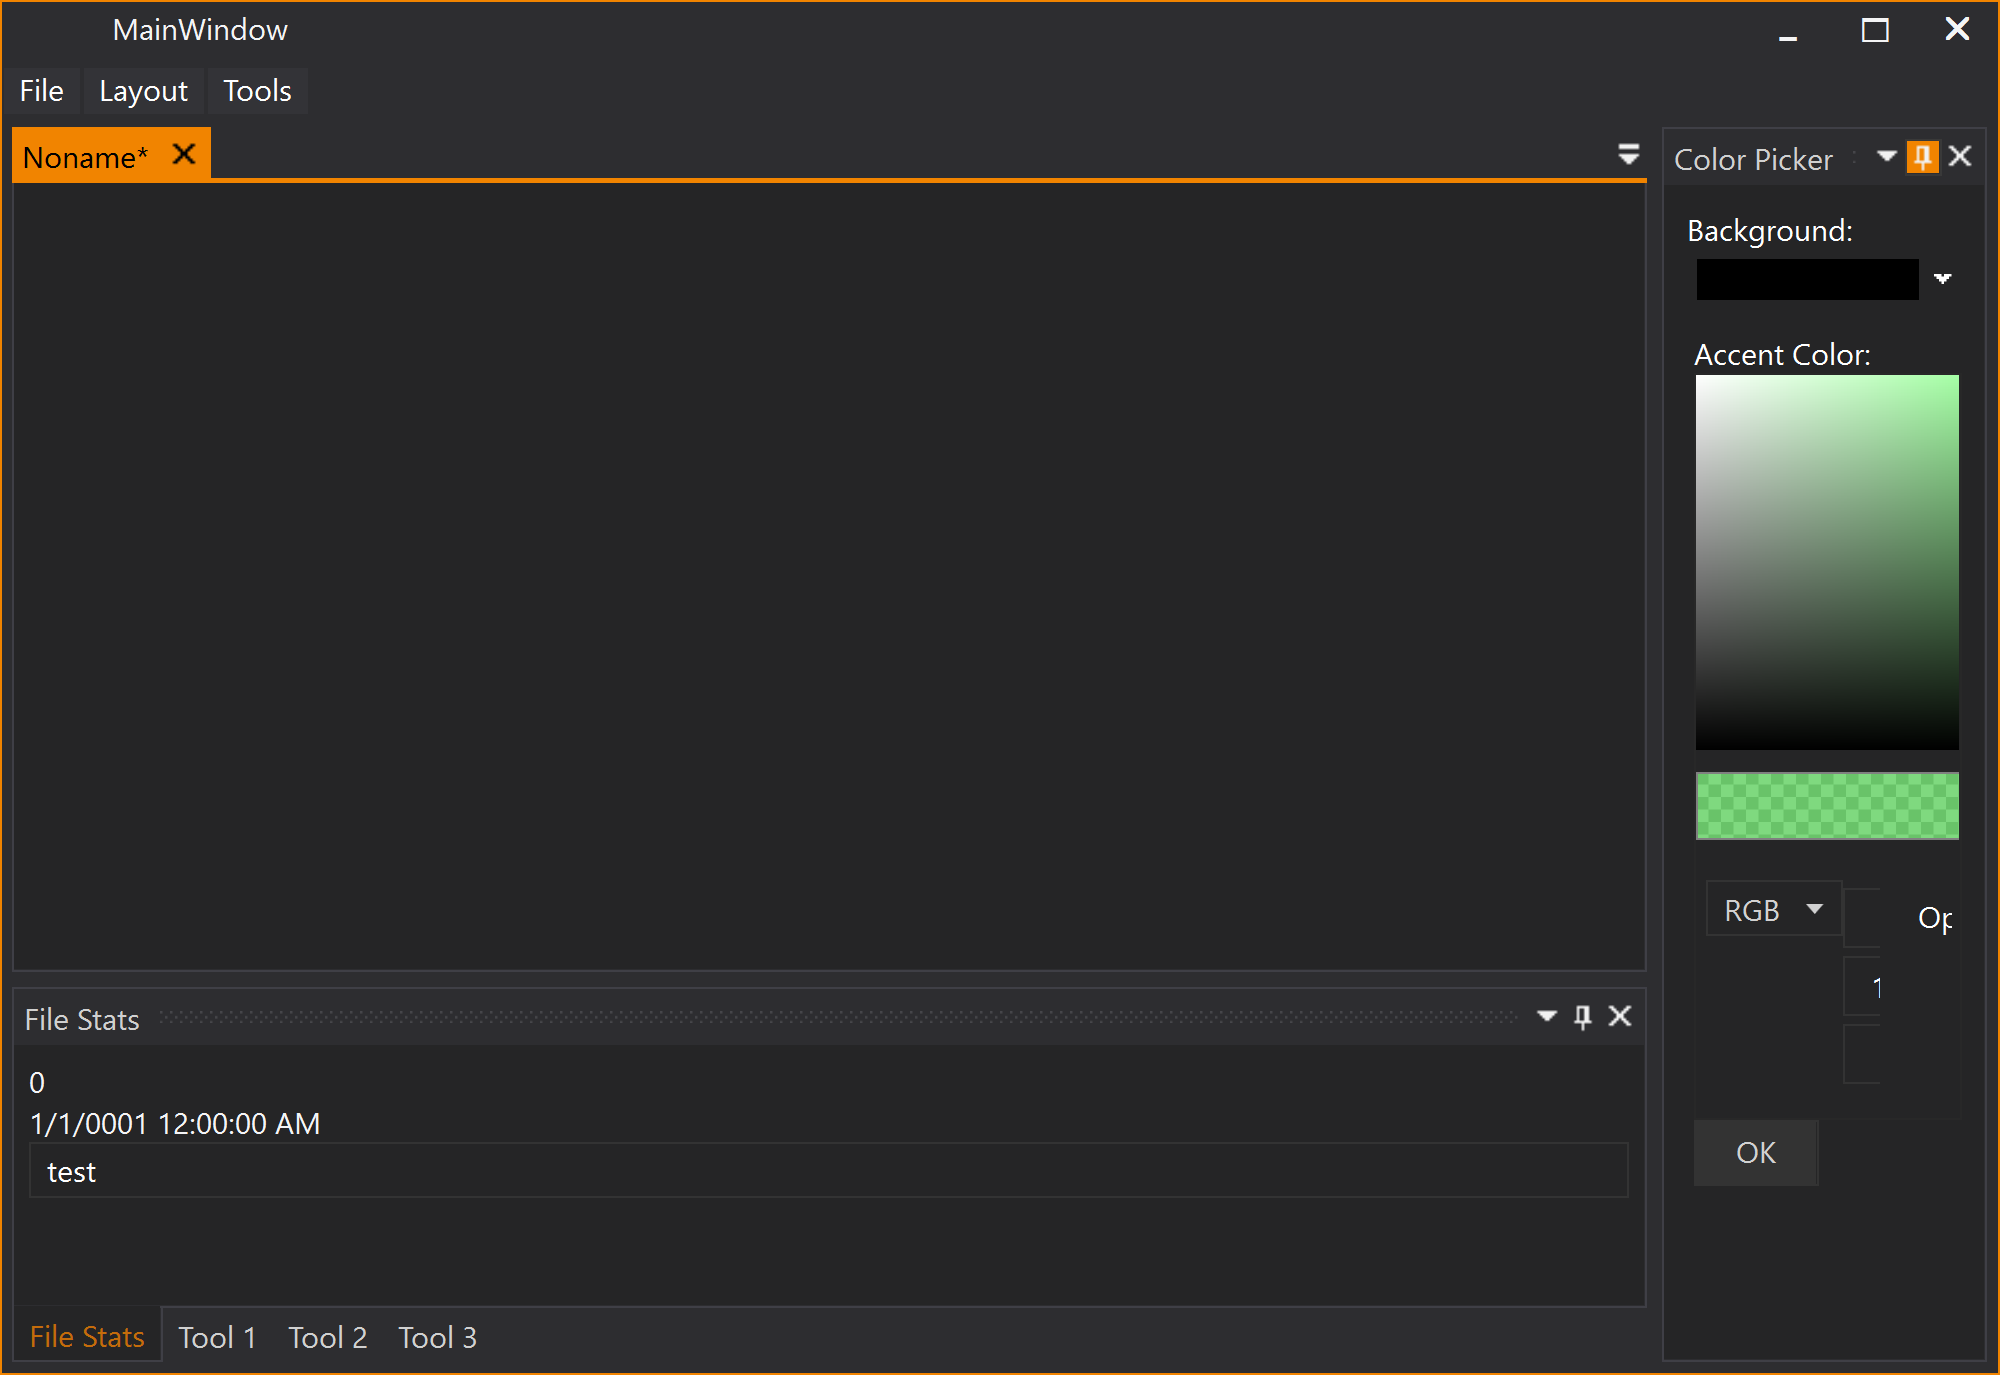Image resolution: width=2000 pixels, height=1375 pixels.
Task: Open the document list dropdown arrow
Action: pyautogui.click(x=1628, y=154)
